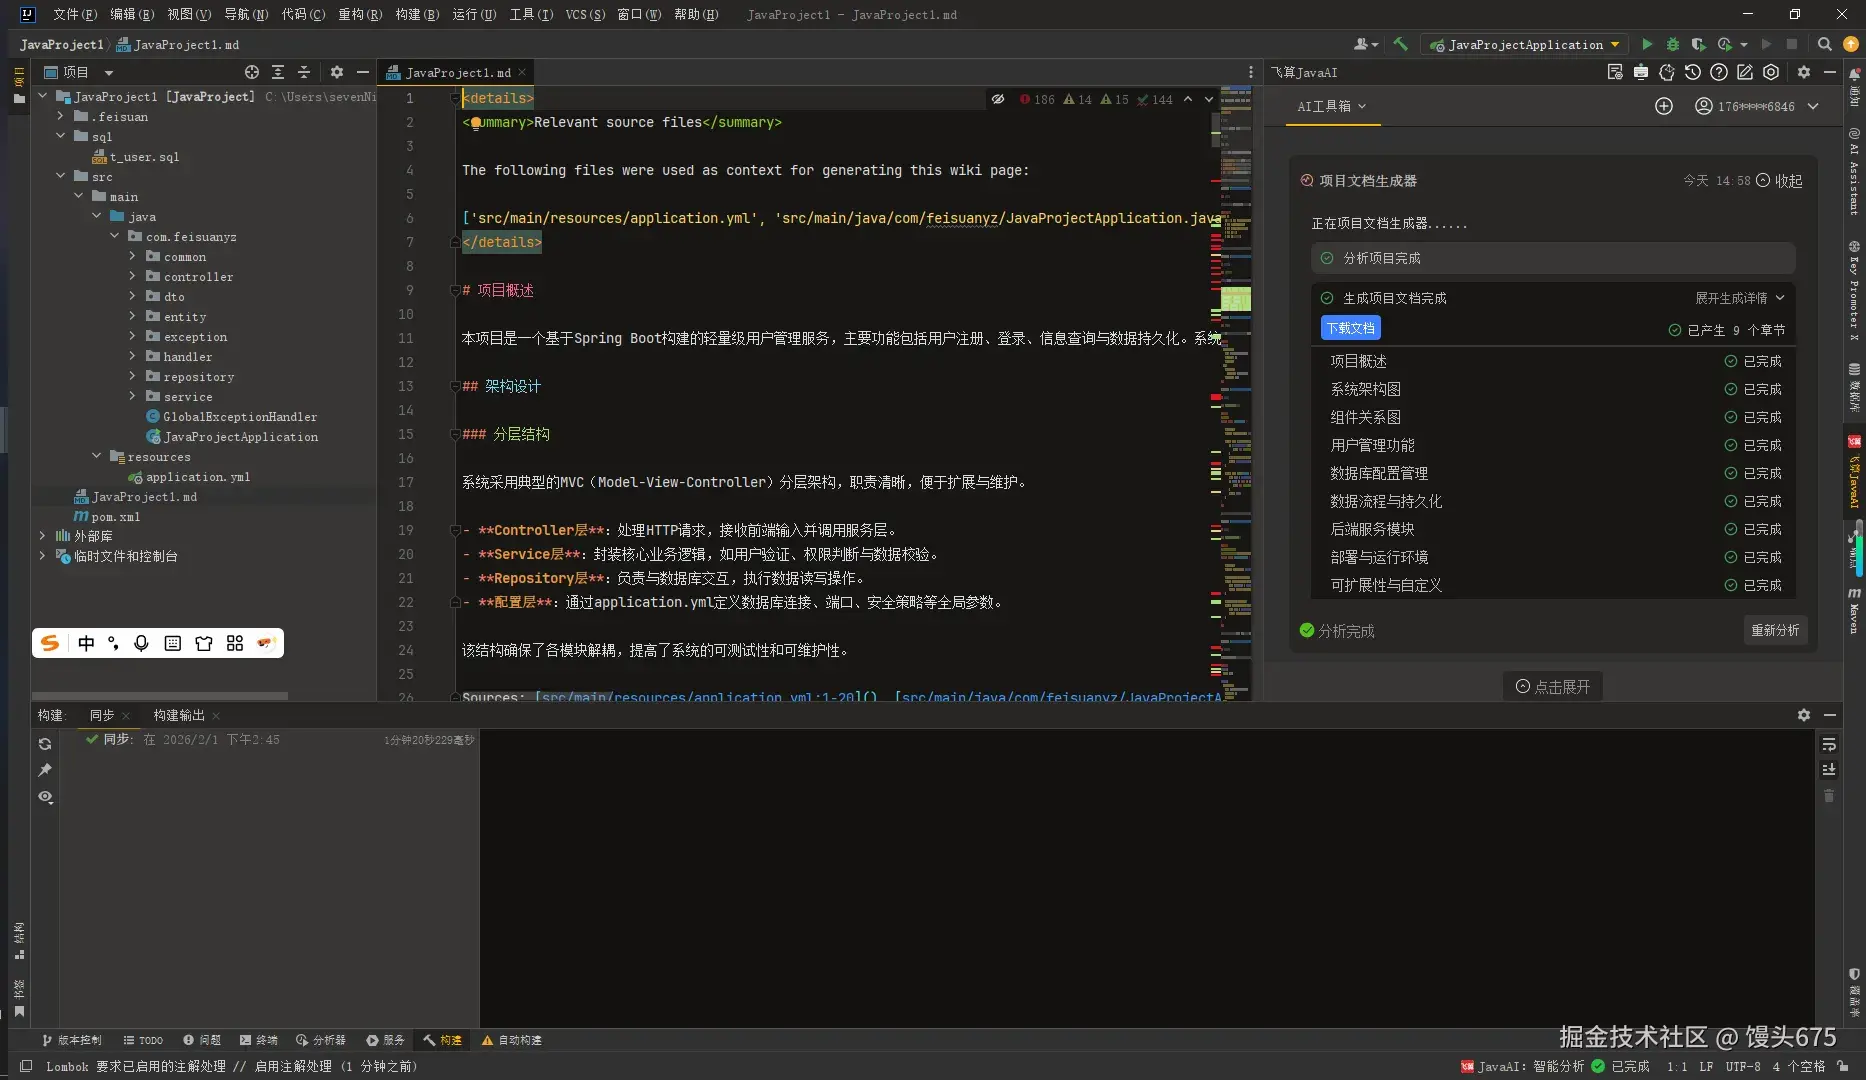Toggle the eye view option in build output panel
This screenshot has width=1866, height=1080.
click(x=44, y=797)
